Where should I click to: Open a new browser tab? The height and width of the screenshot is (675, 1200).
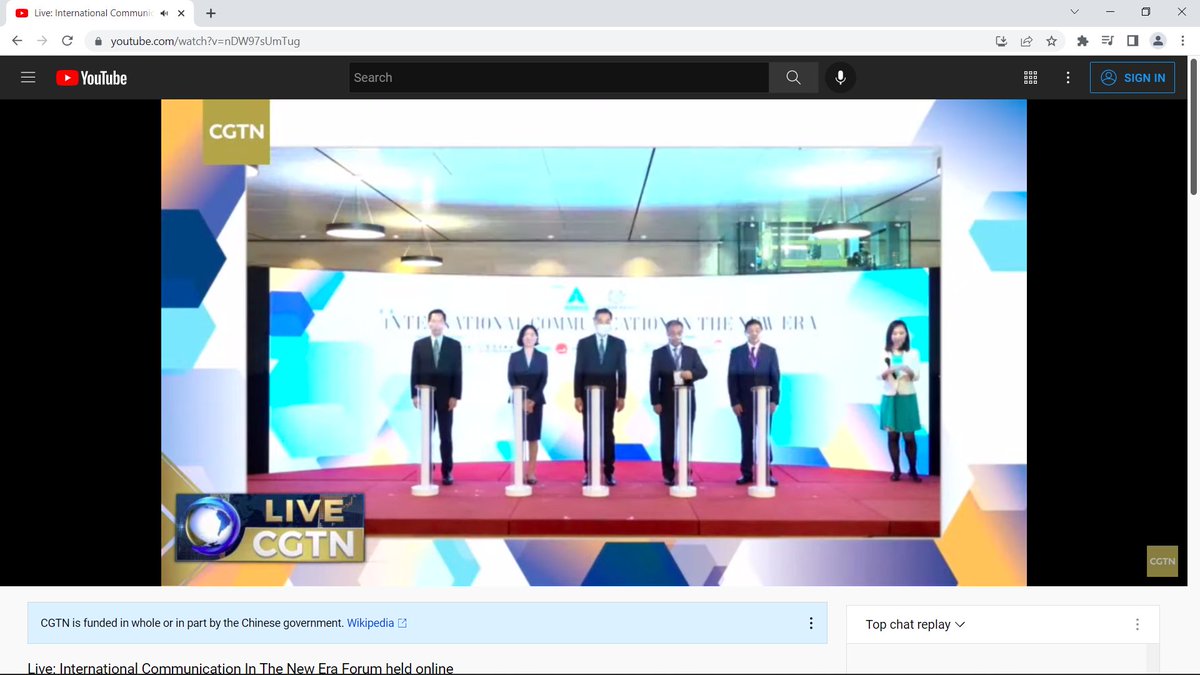click(x=210, y=13)
